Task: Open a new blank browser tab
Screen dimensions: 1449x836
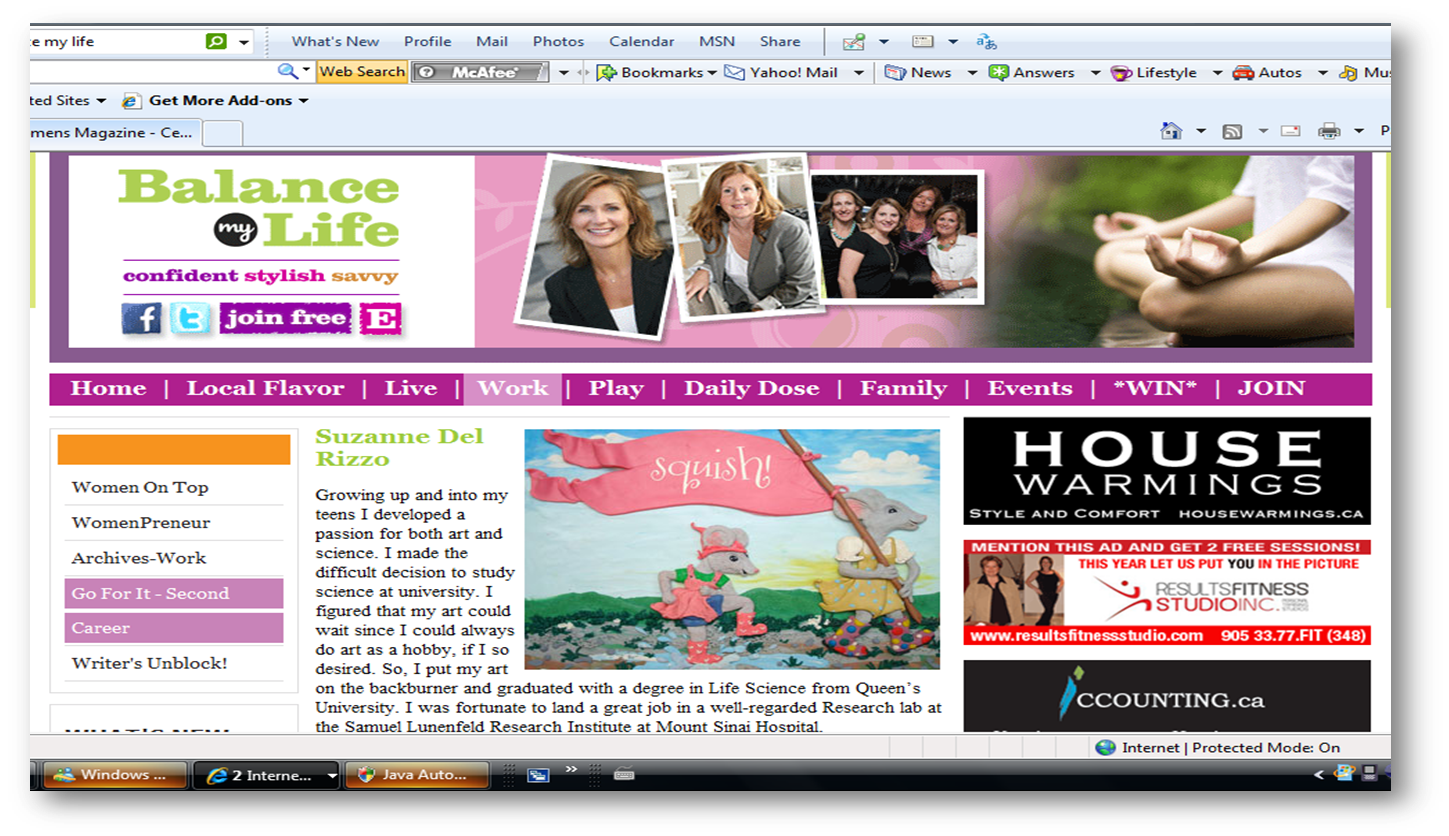Action: pos(223,133)
